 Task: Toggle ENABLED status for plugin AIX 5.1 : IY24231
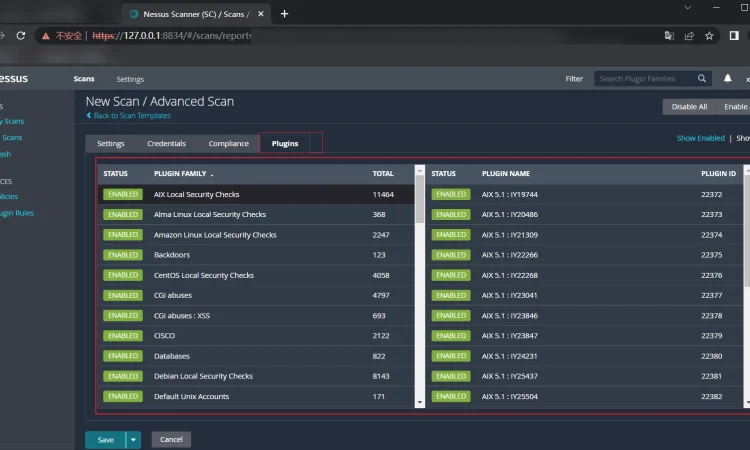pos(451,356)
